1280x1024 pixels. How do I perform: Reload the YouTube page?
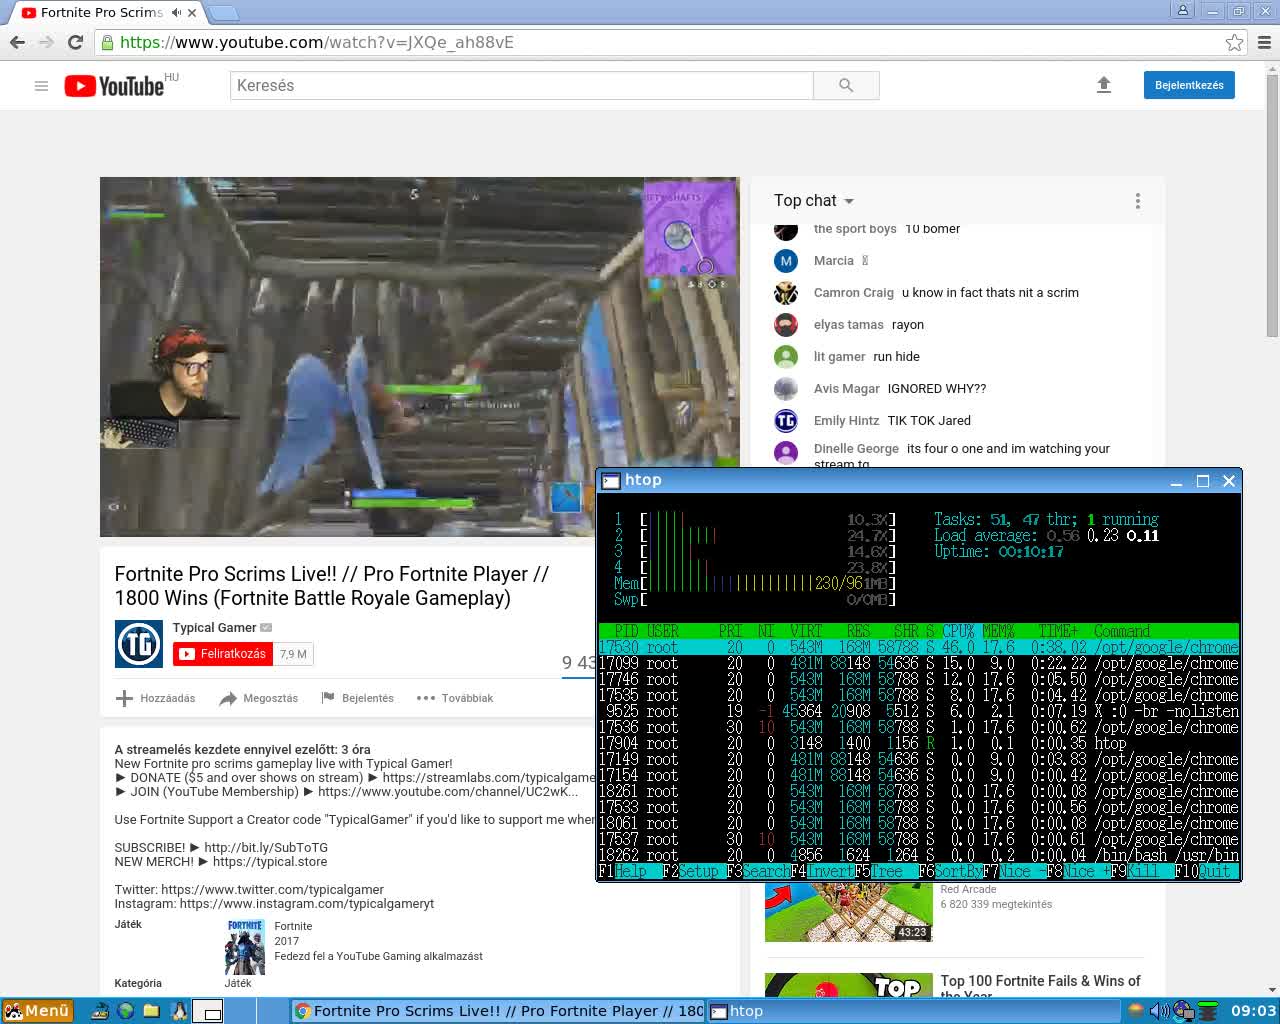pos(75,42)
